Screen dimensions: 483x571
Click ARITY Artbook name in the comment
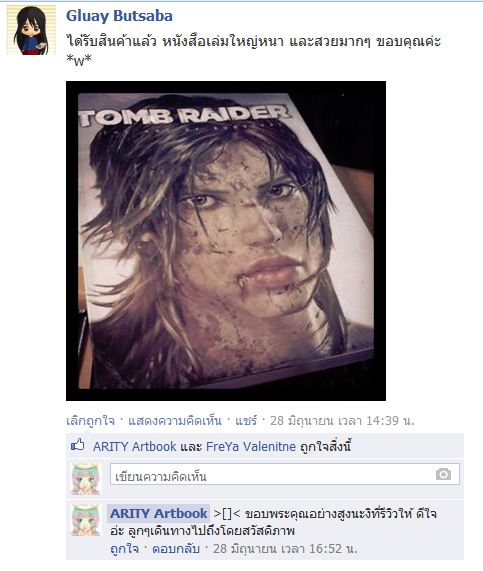click(158, 513)
